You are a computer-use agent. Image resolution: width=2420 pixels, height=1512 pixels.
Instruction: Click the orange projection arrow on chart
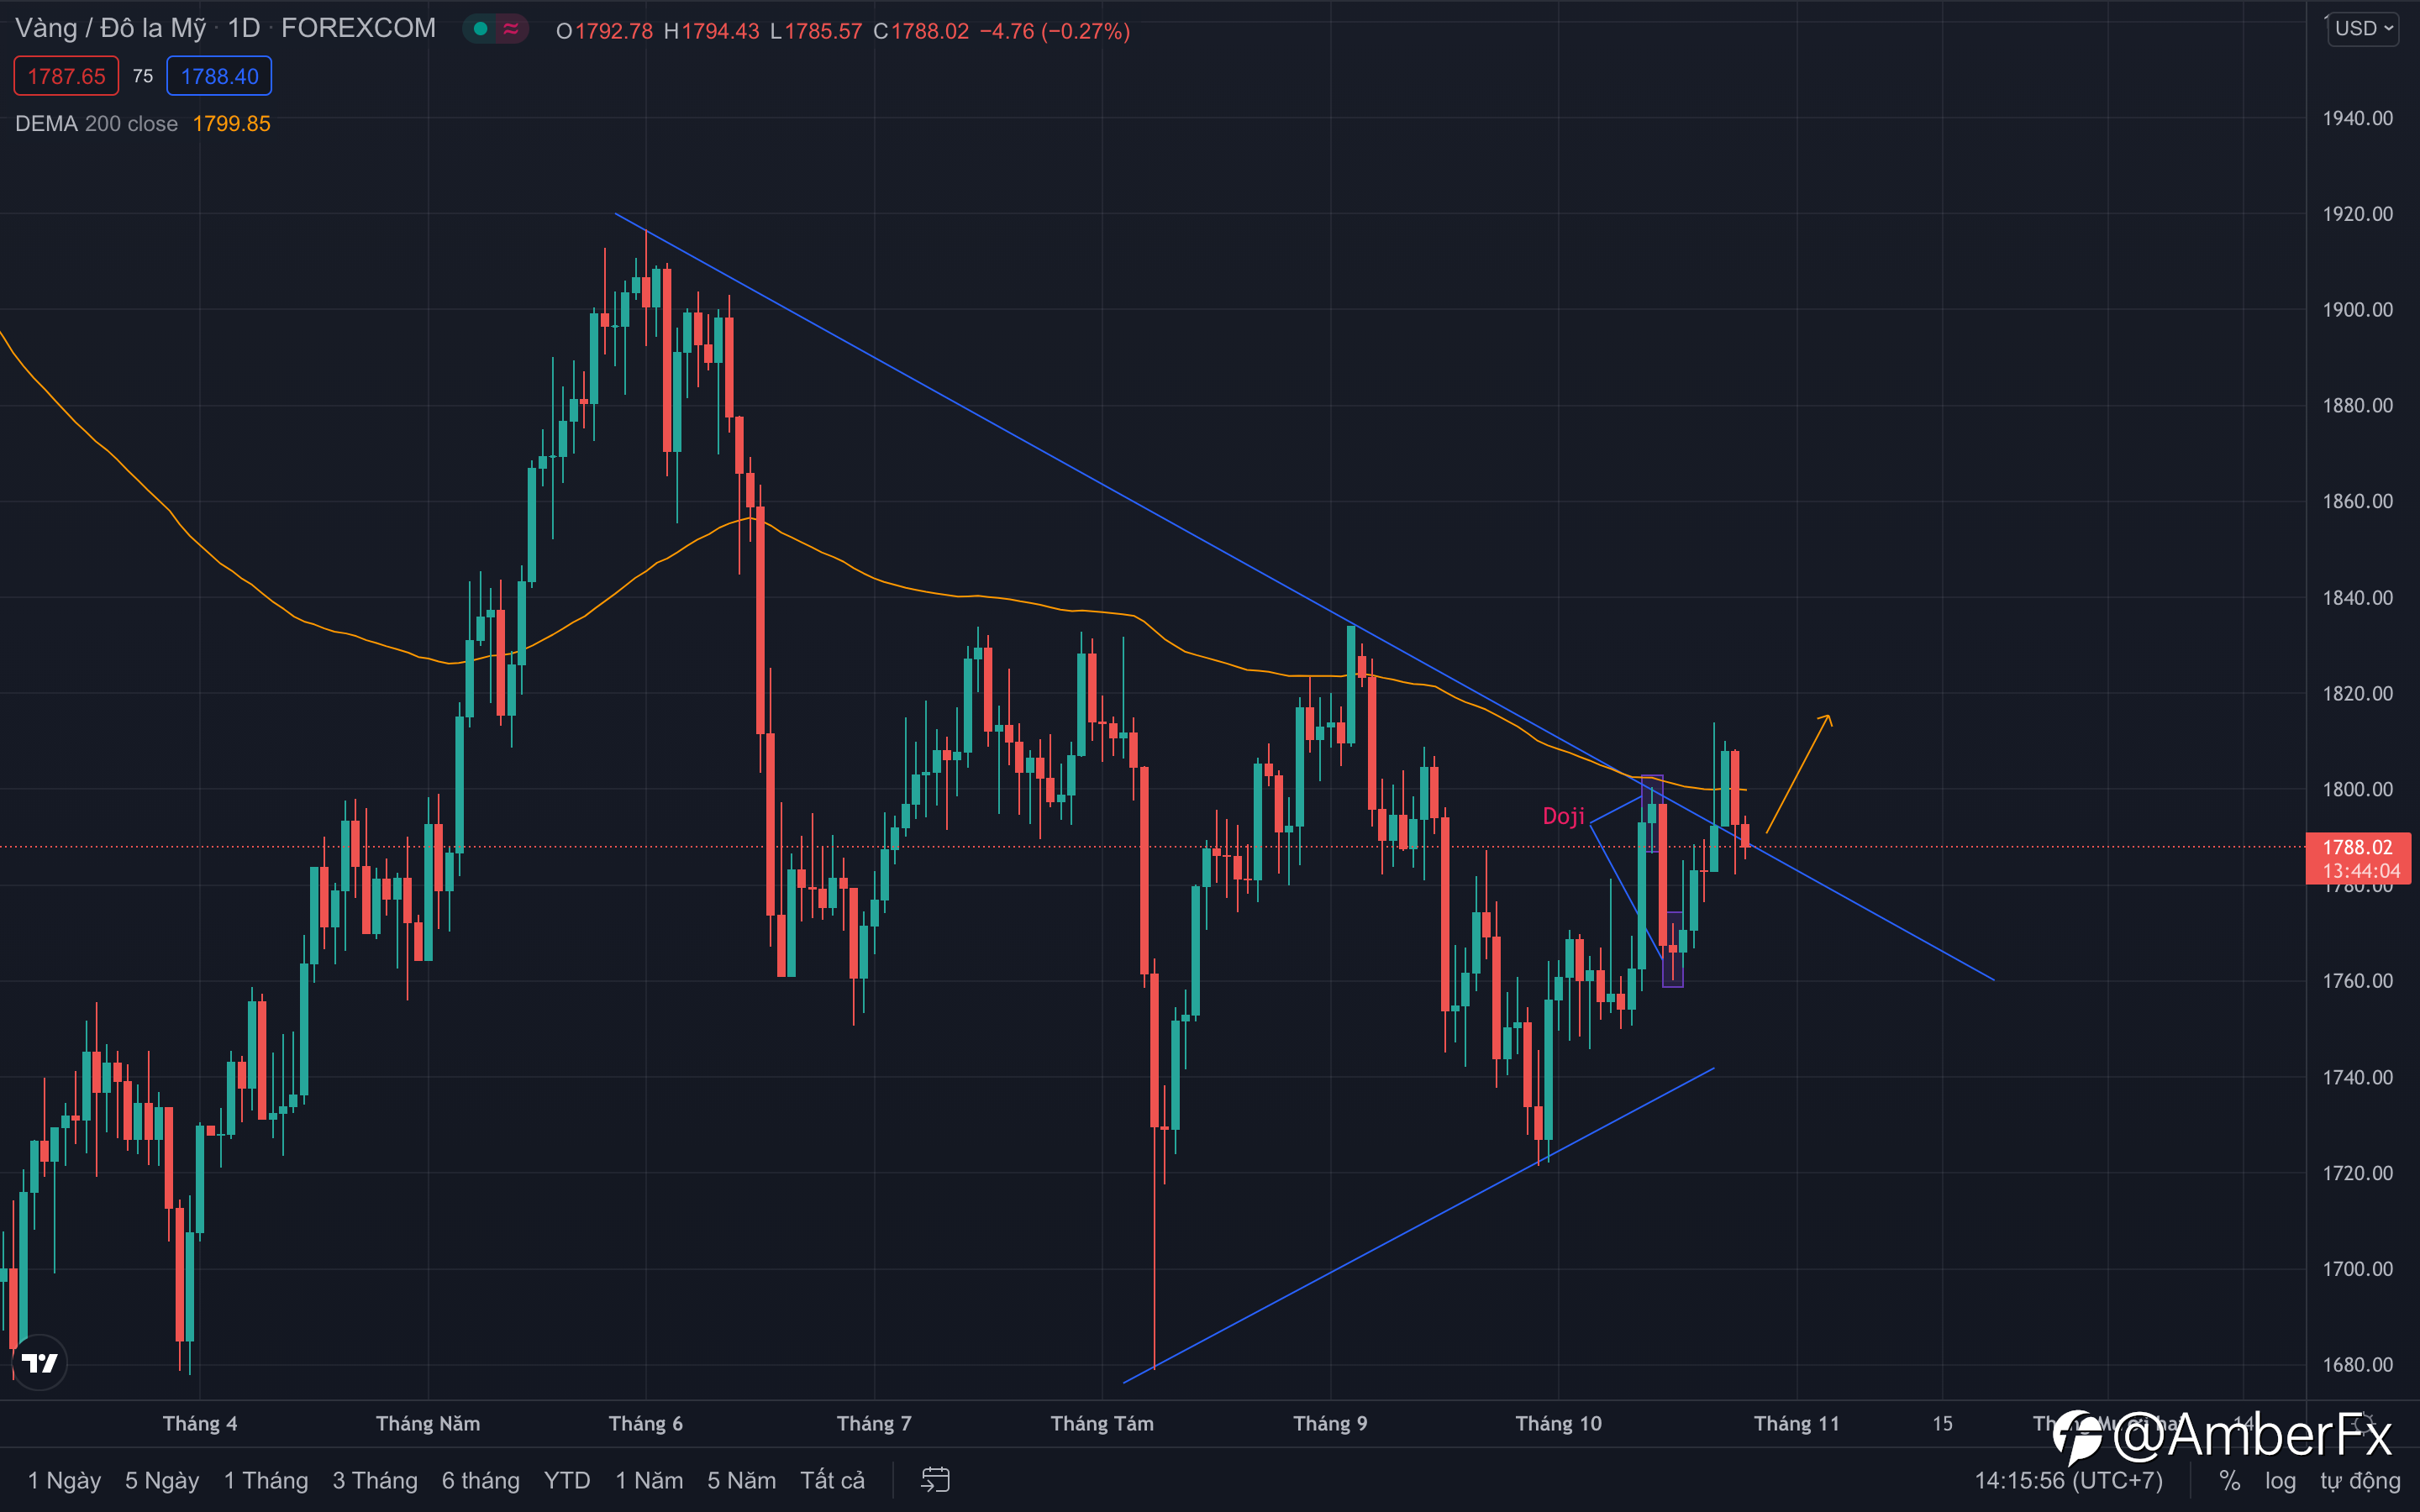point(1799,773)
